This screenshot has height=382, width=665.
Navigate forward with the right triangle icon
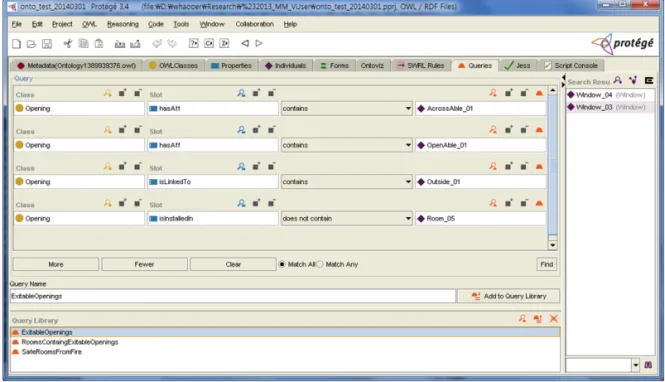pos(259,43)
